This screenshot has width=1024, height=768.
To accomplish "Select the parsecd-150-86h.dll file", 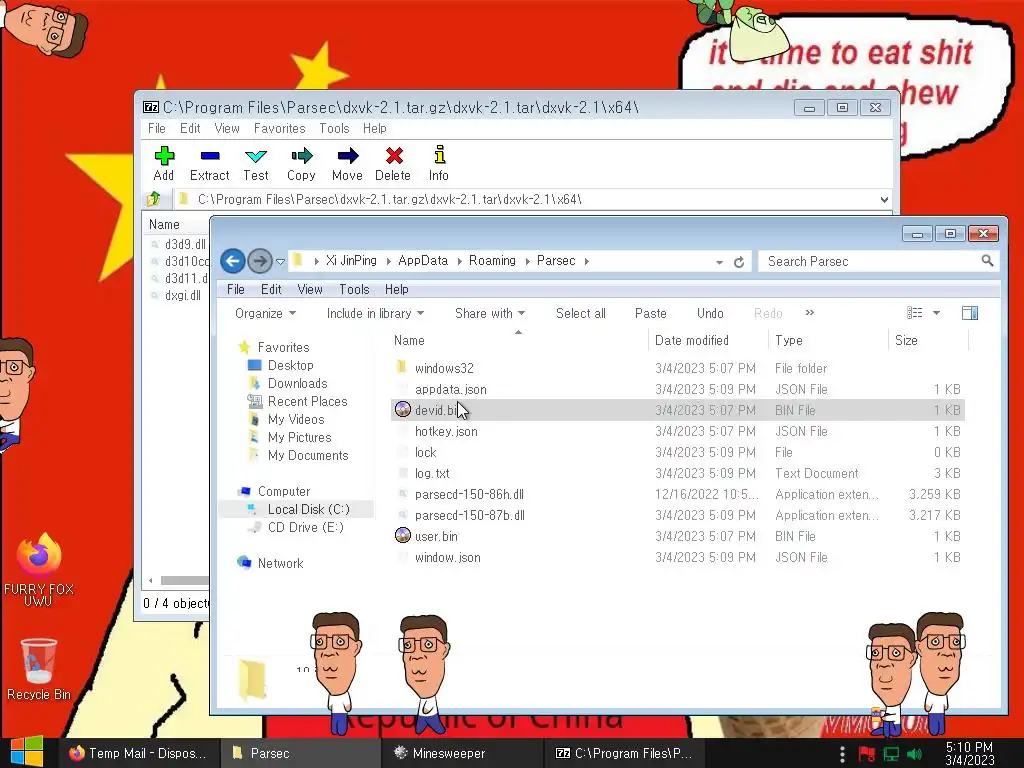I will [x=469, y=494].
